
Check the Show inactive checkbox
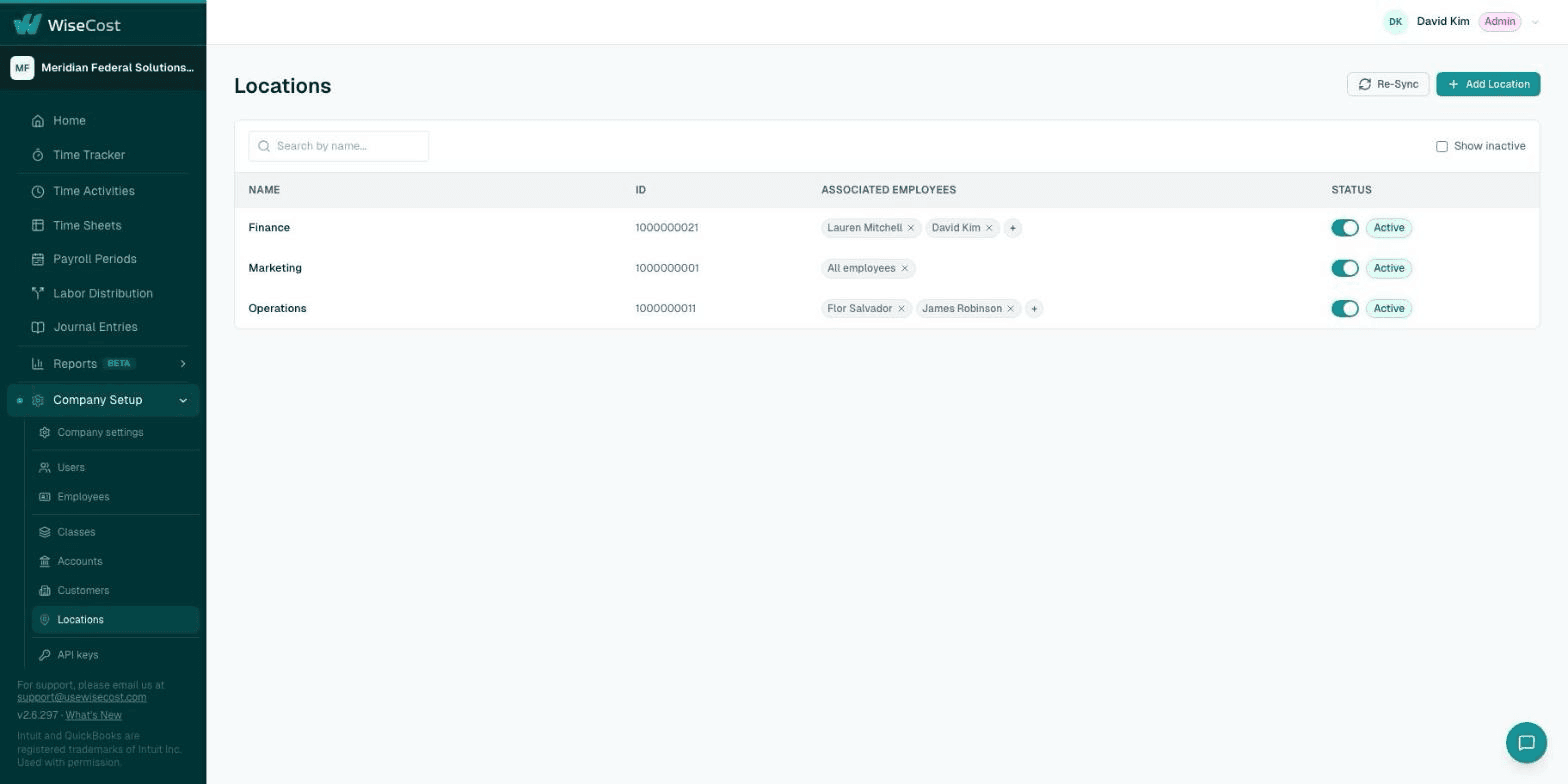(x=1442, y=147)
